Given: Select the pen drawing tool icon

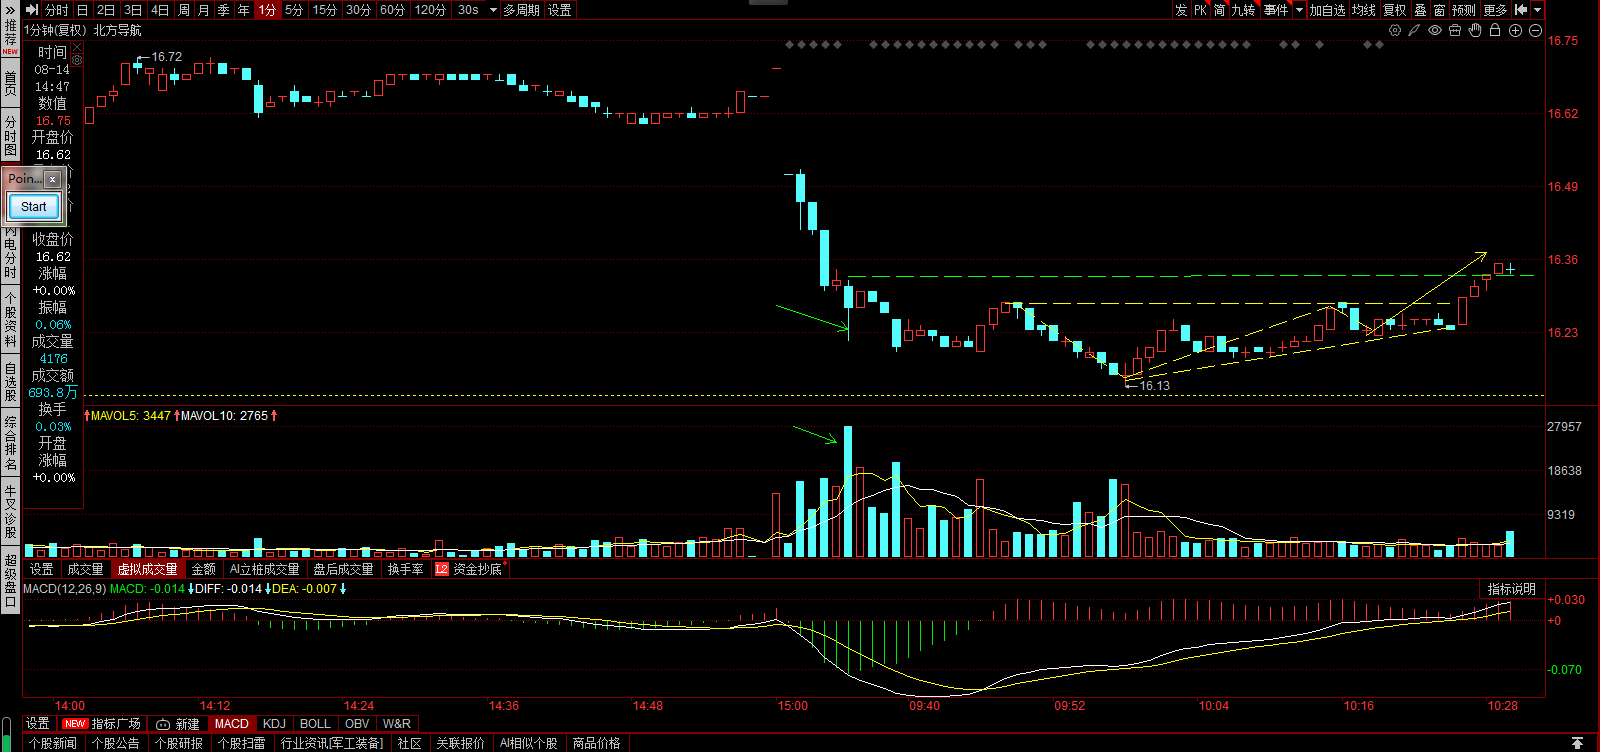Looking at the screenshot, I should 1415,30.
